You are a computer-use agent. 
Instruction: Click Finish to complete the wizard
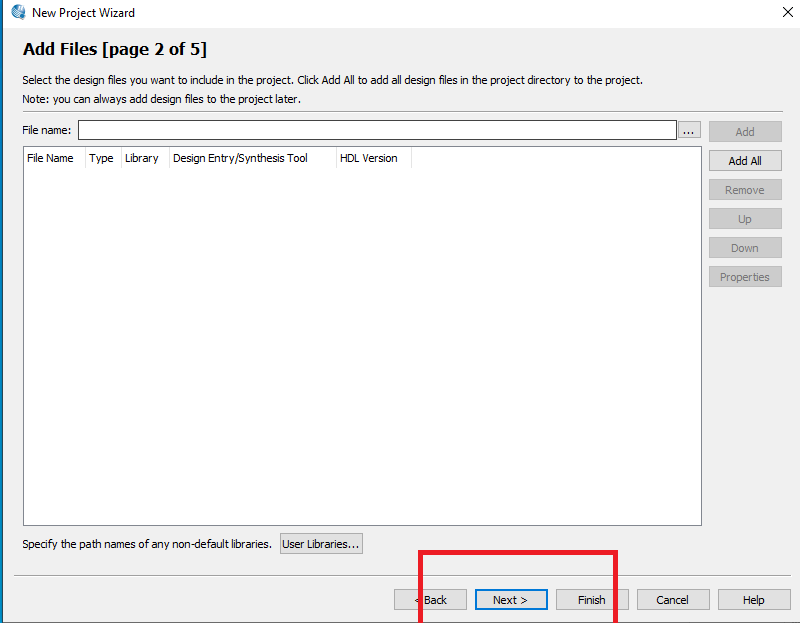coord(592,600)
